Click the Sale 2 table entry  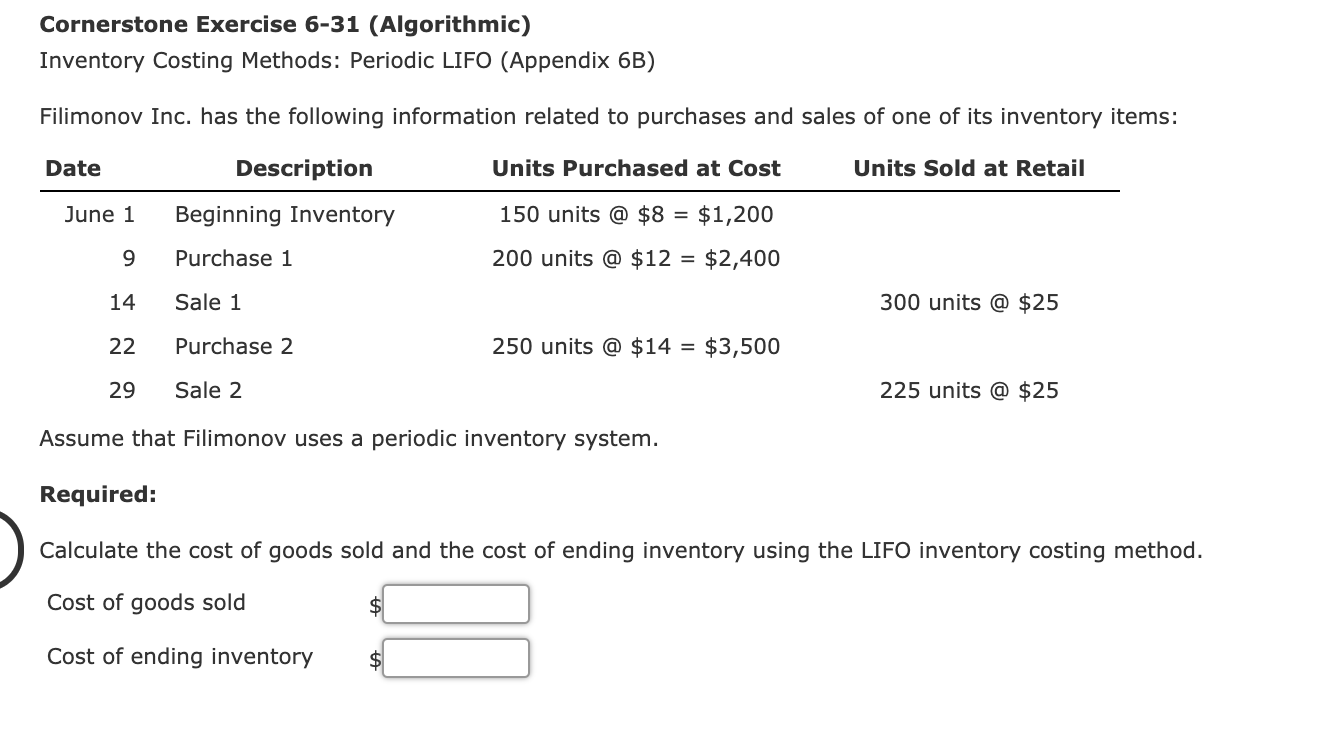[x=207, y=390]
